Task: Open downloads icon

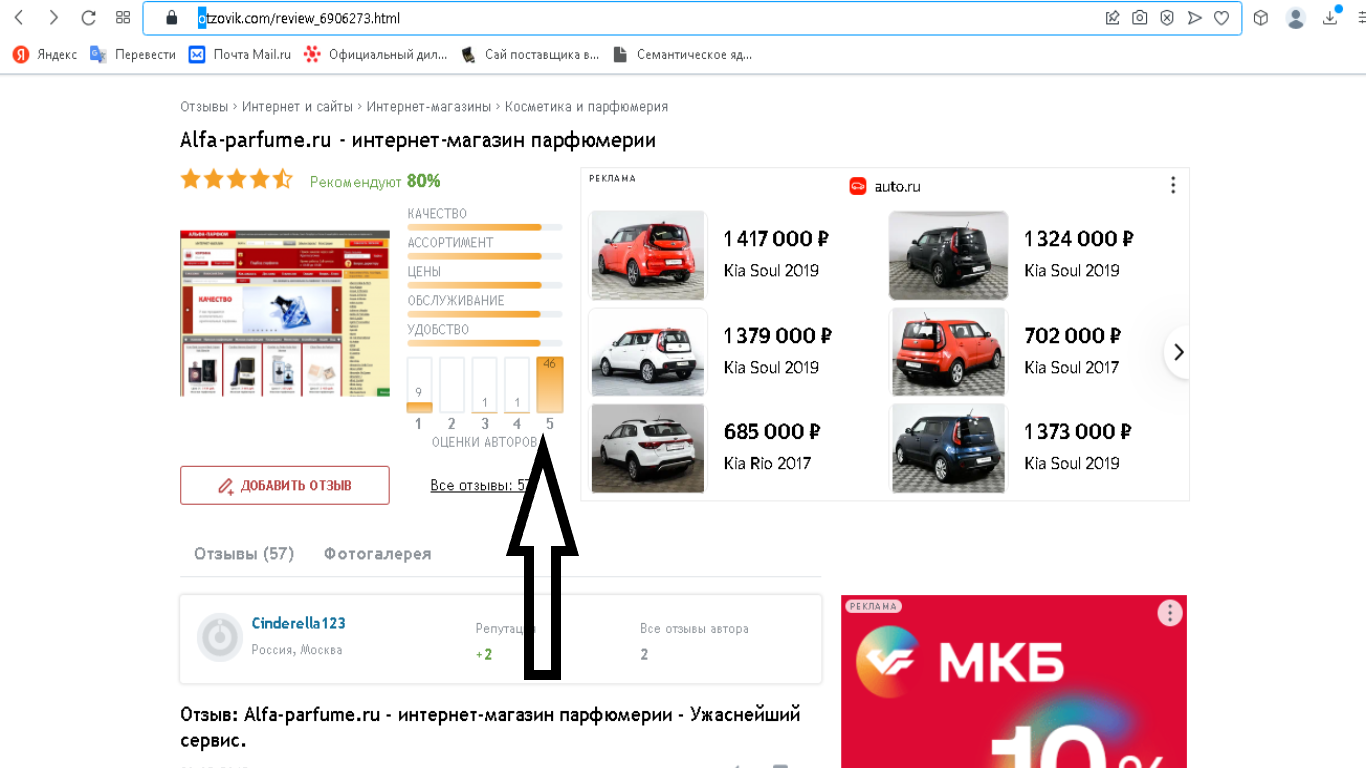Action: [x=1330, y=17]
